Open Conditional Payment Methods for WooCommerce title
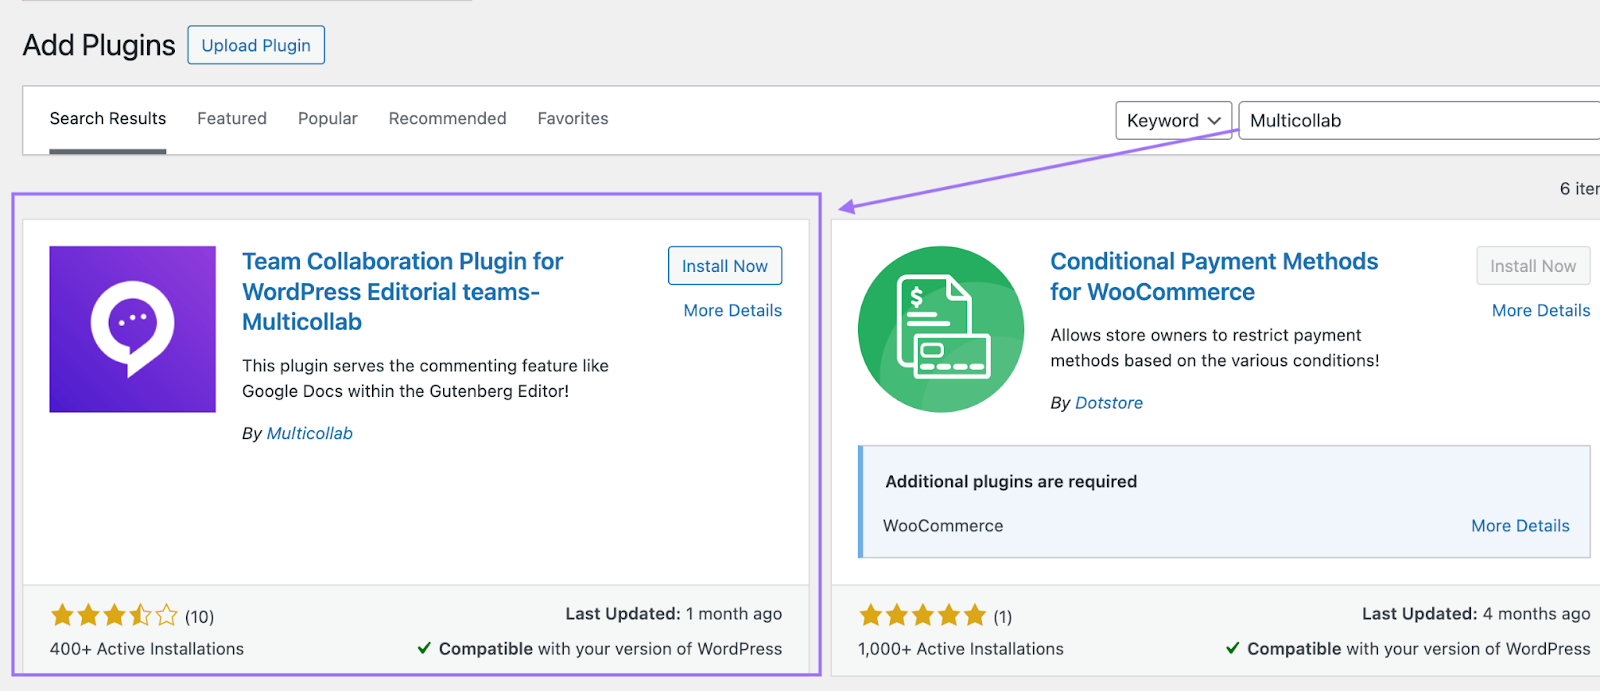Image resolution: width=1600 pixels, height=691 pixels. (1214, 276)
